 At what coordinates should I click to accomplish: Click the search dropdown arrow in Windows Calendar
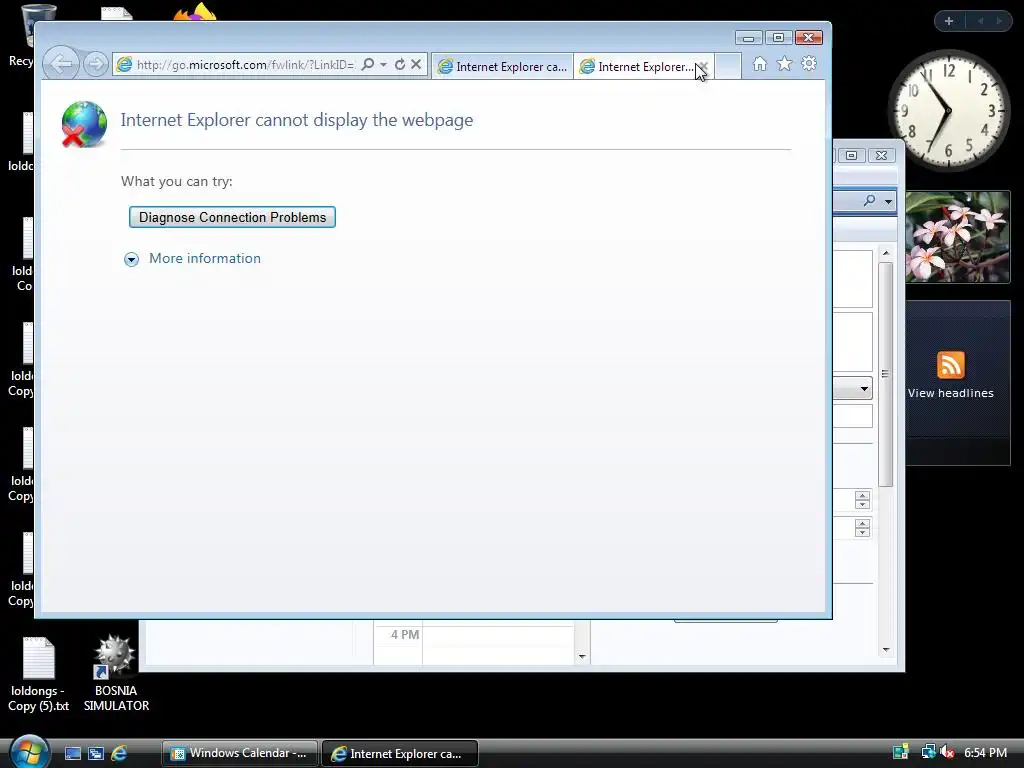[888, 201]
